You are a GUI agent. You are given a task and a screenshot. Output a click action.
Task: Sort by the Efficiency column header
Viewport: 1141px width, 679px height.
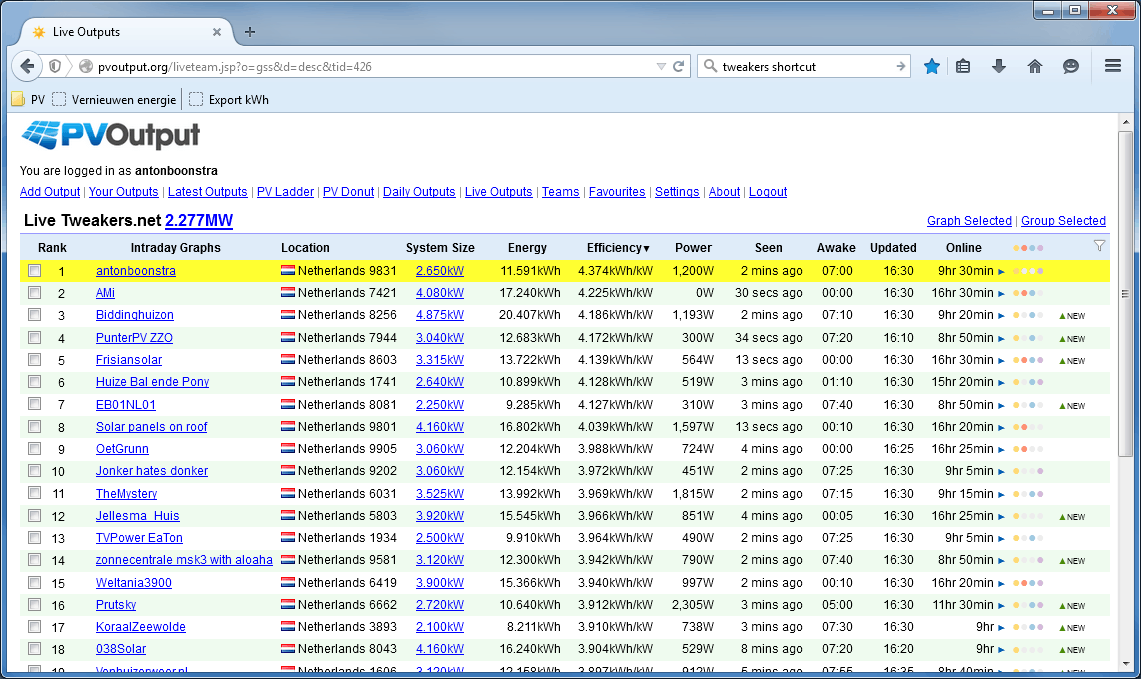point(617,248)
